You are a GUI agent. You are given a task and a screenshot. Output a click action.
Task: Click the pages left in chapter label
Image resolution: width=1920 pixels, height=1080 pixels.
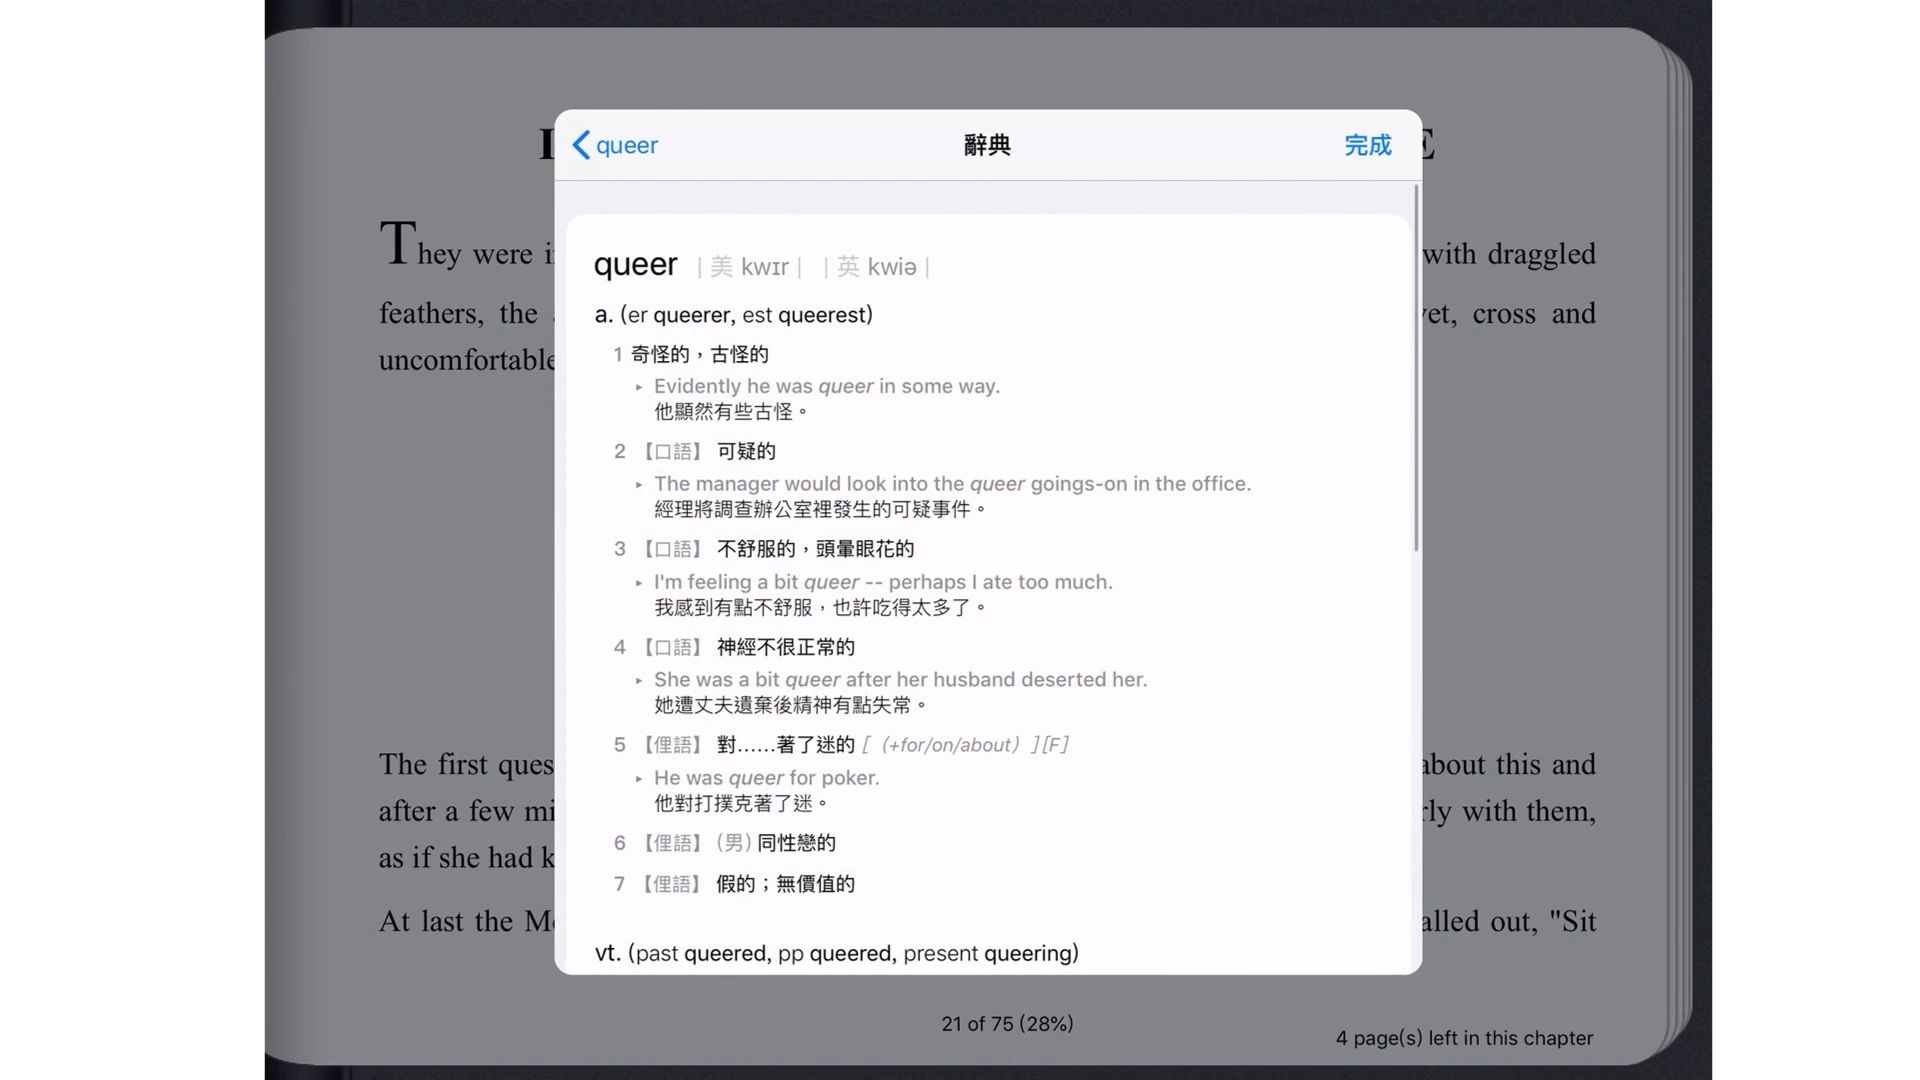tap(1463, 1038)
